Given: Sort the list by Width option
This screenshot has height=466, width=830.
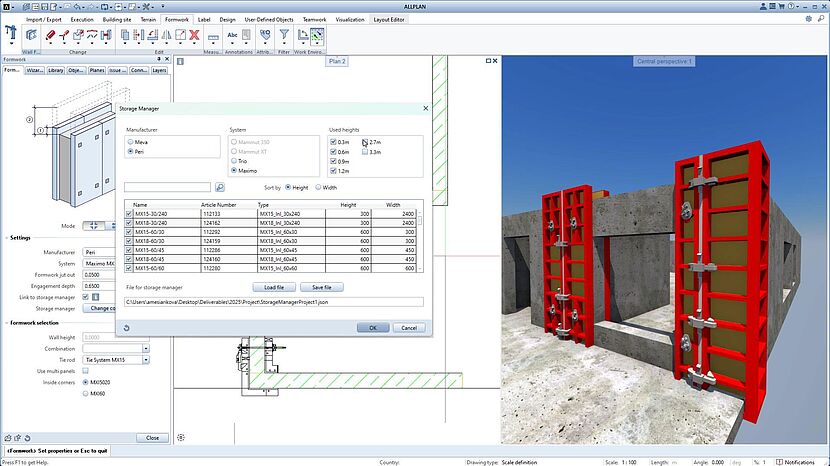Looking at the screenshot, I should point(319,187).
